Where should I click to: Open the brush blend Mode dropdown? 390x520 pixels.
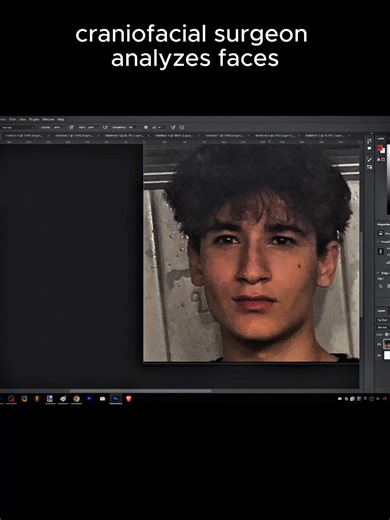coord(18,128)
